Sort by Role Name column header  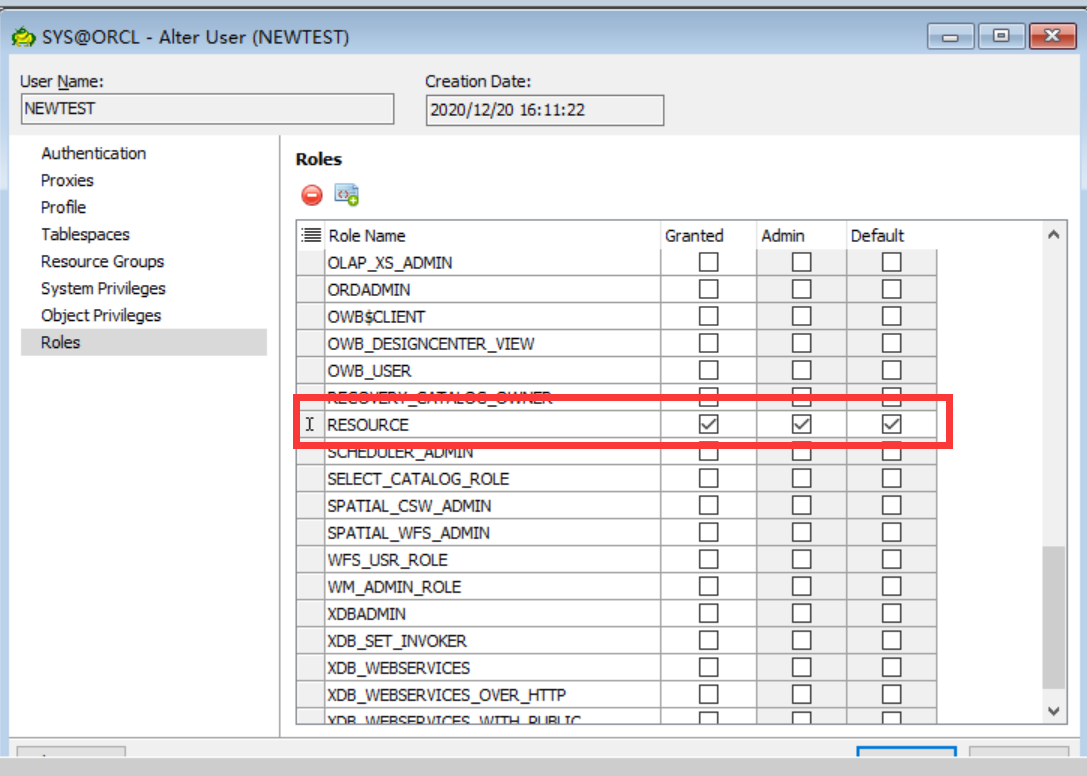tap(492, 236)
